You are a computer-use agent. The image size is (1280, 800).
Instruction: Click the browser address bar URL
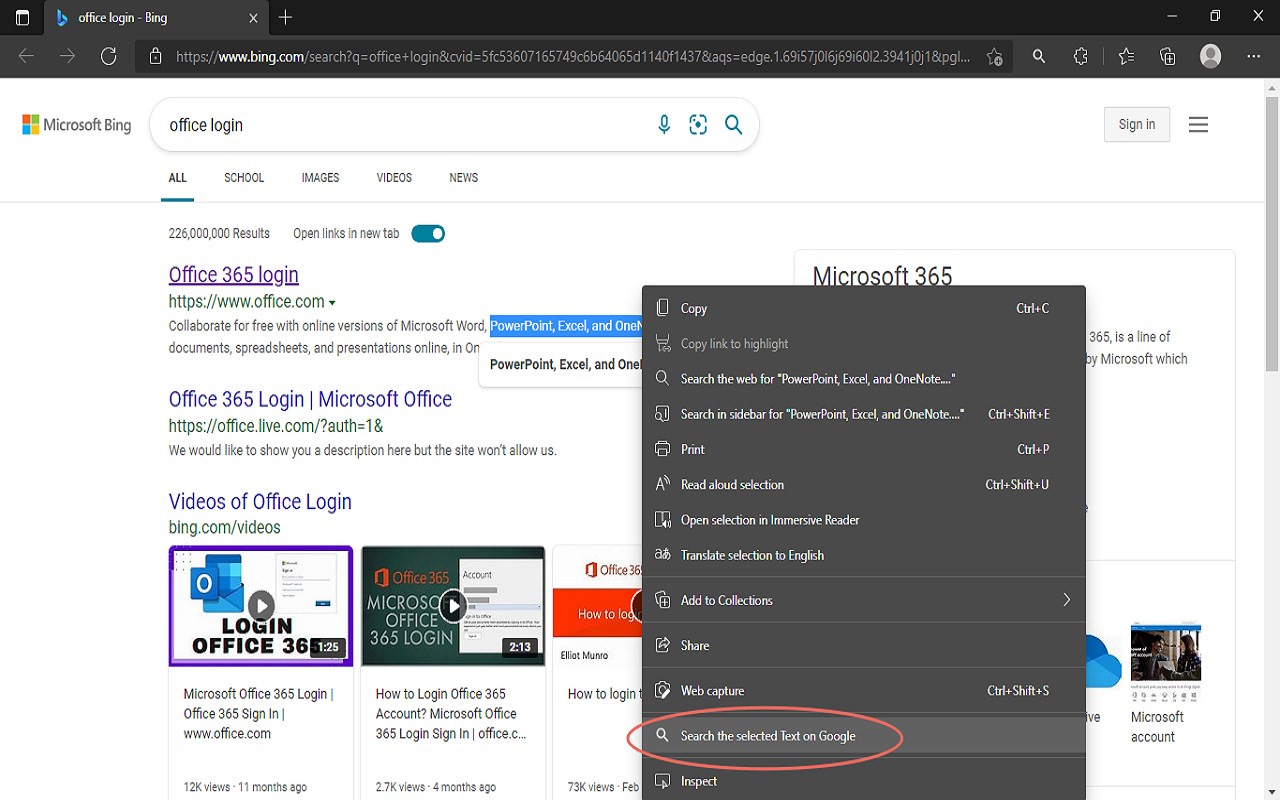[573, 57]
